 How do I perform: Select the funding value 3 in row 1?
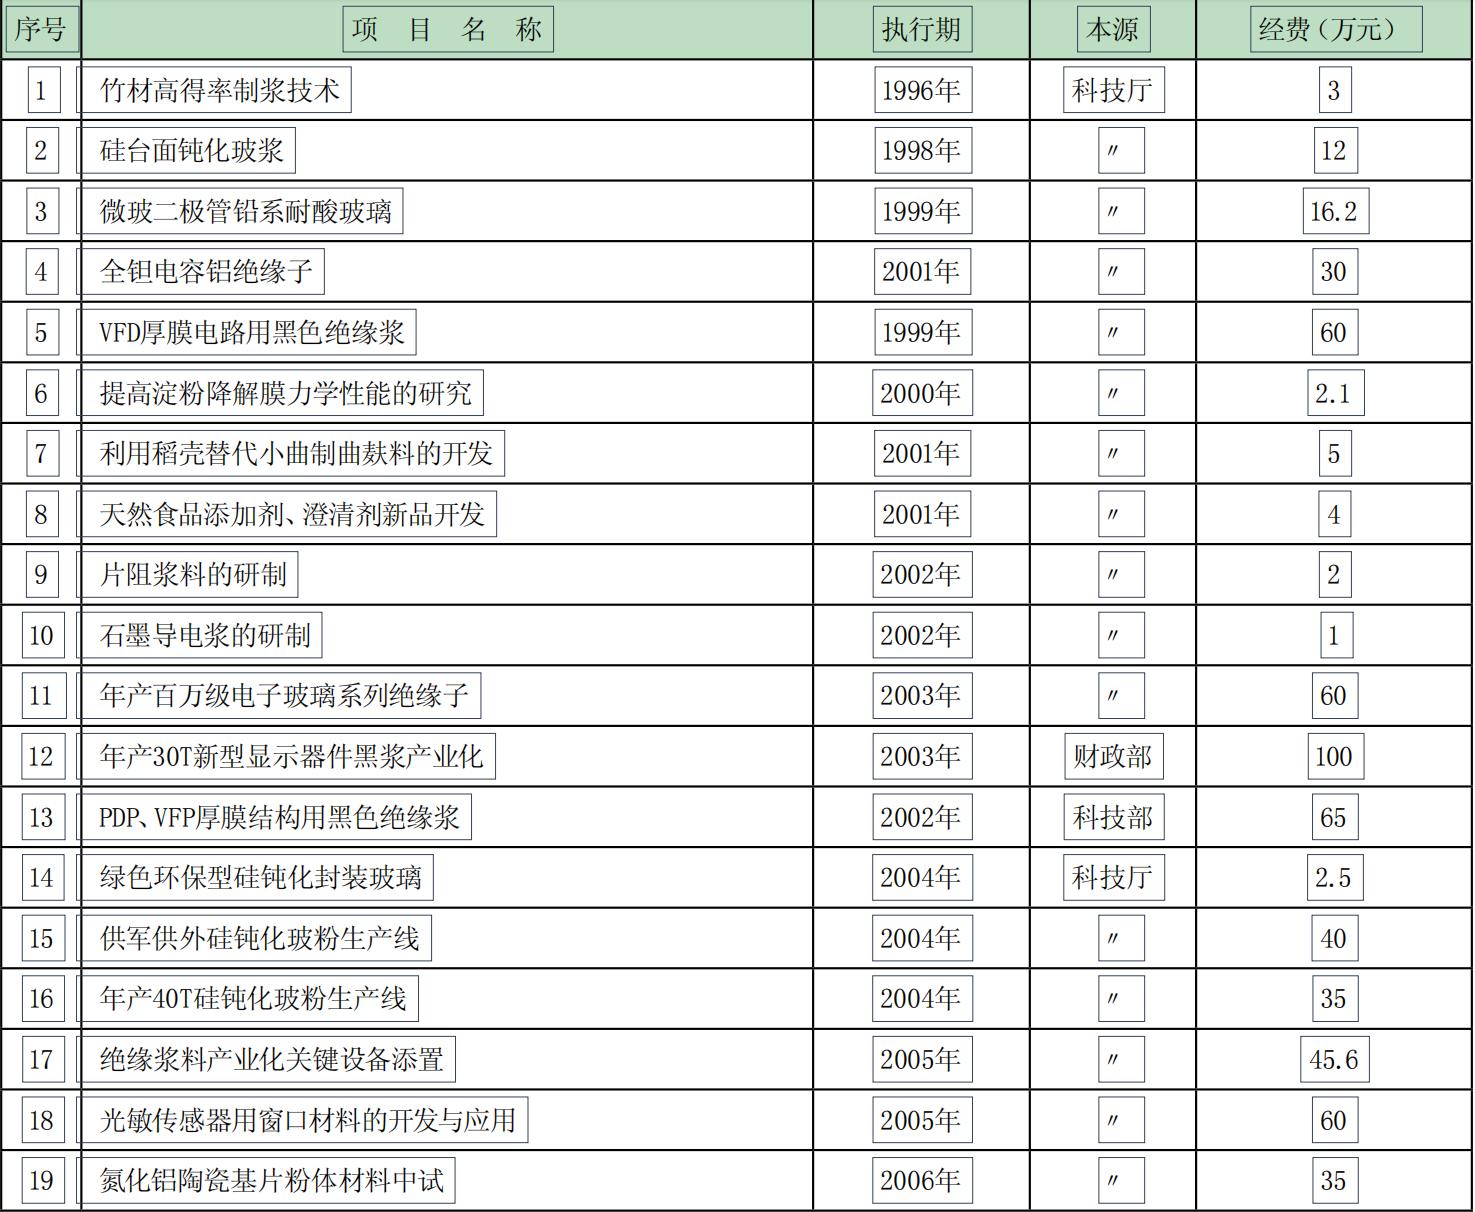click(1334, 90)
